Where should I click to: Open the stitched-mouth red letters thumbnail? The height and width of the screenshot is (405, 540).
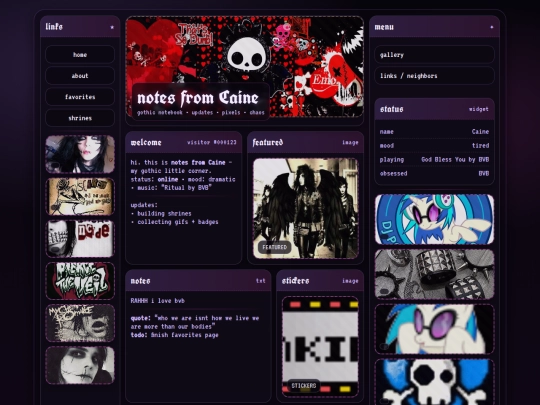[x=80, y=239]
